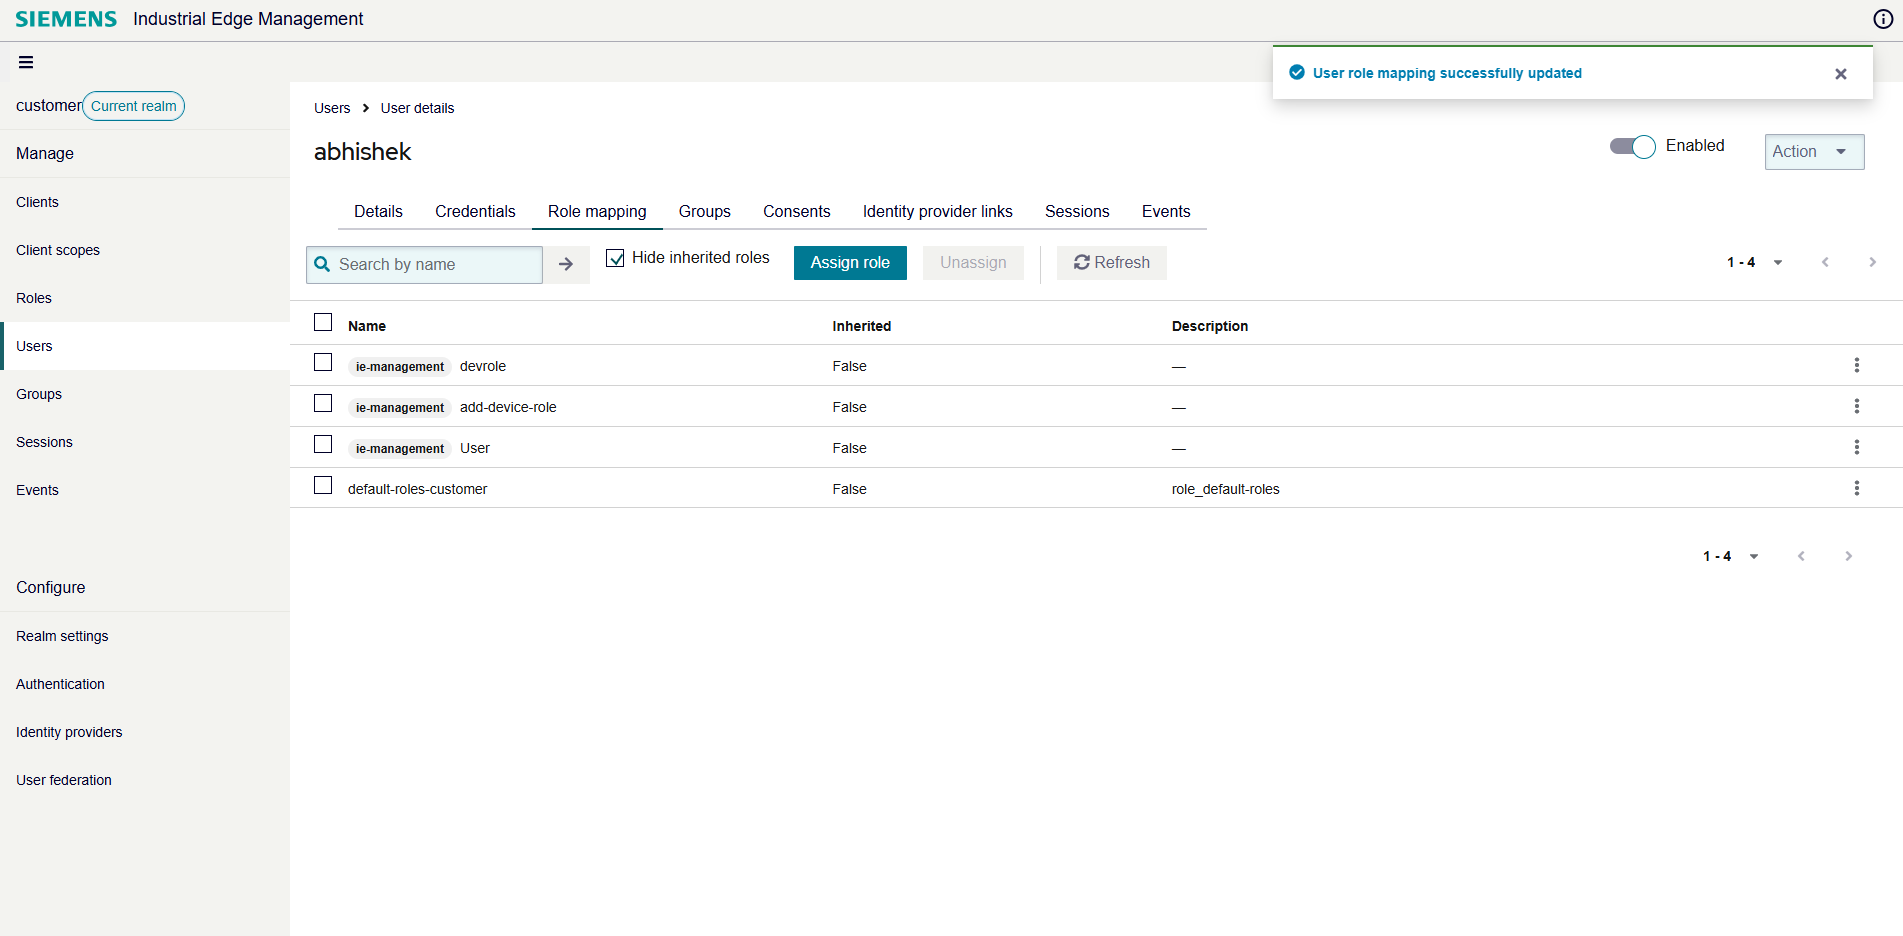Switch to the Credentials tab
1903x936 pixels.
click(x=475, y=212)
